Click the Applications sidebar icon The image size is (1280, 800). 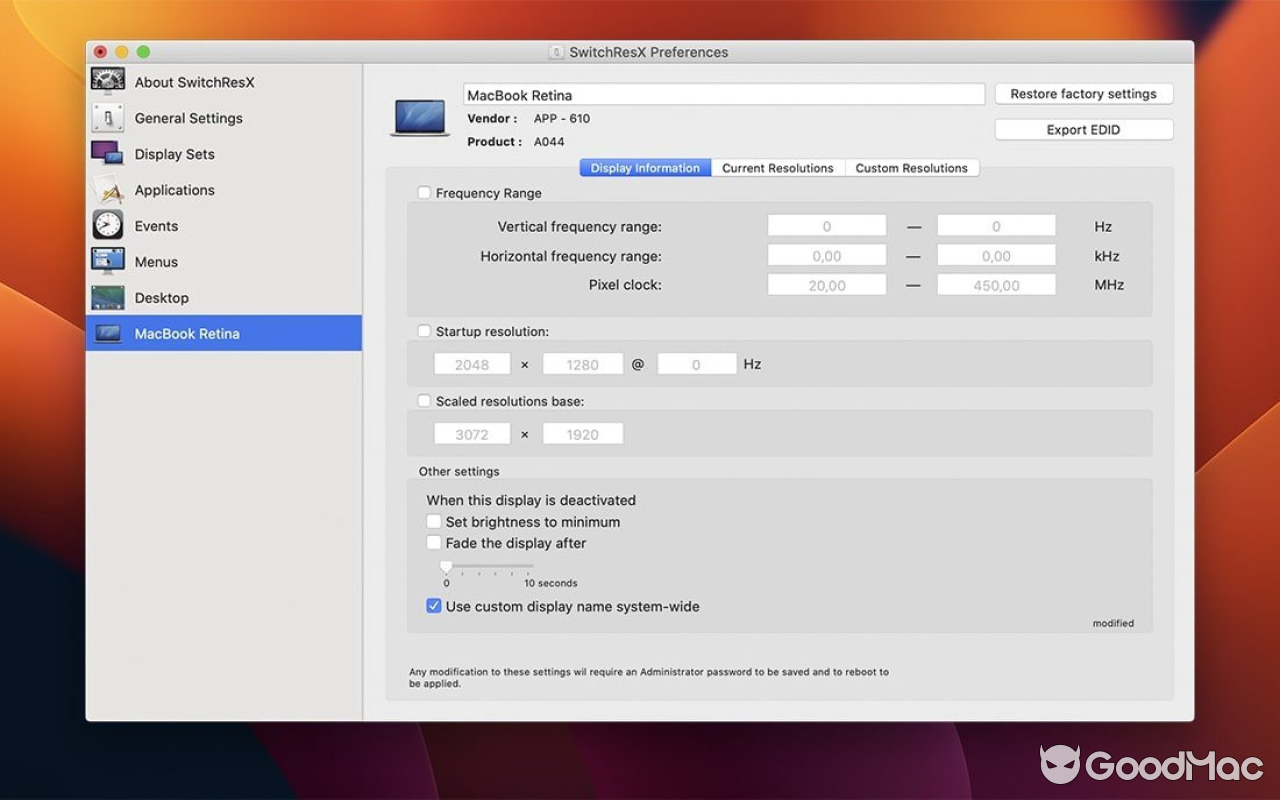pyautogui.click(x=108, y=190)
